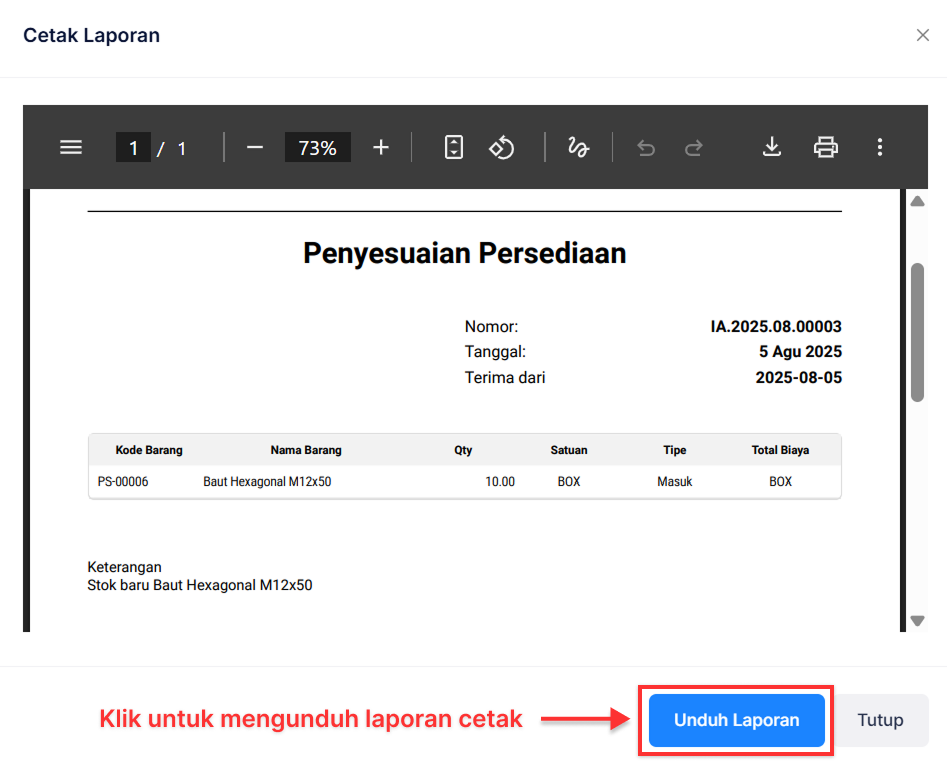Open the three-dot more options menu
Image resolution: width=947 pixels, height=767 pixels.
pos(879,147)
